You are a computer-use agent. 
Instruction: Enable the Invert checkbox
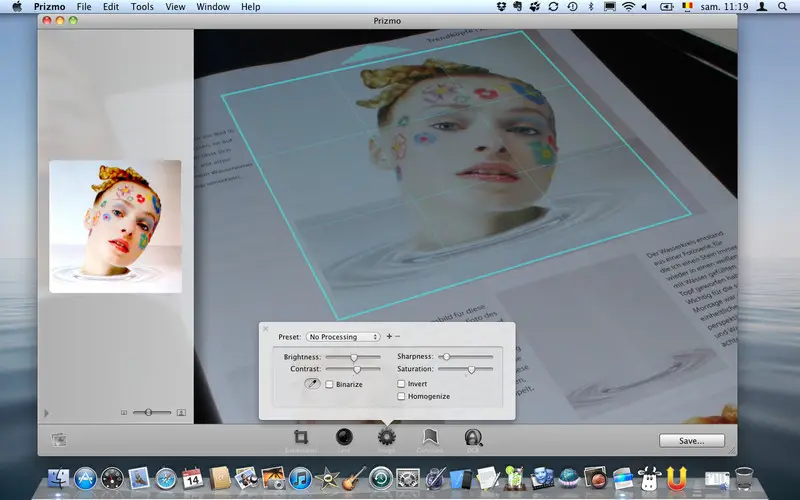pos(401,384)
